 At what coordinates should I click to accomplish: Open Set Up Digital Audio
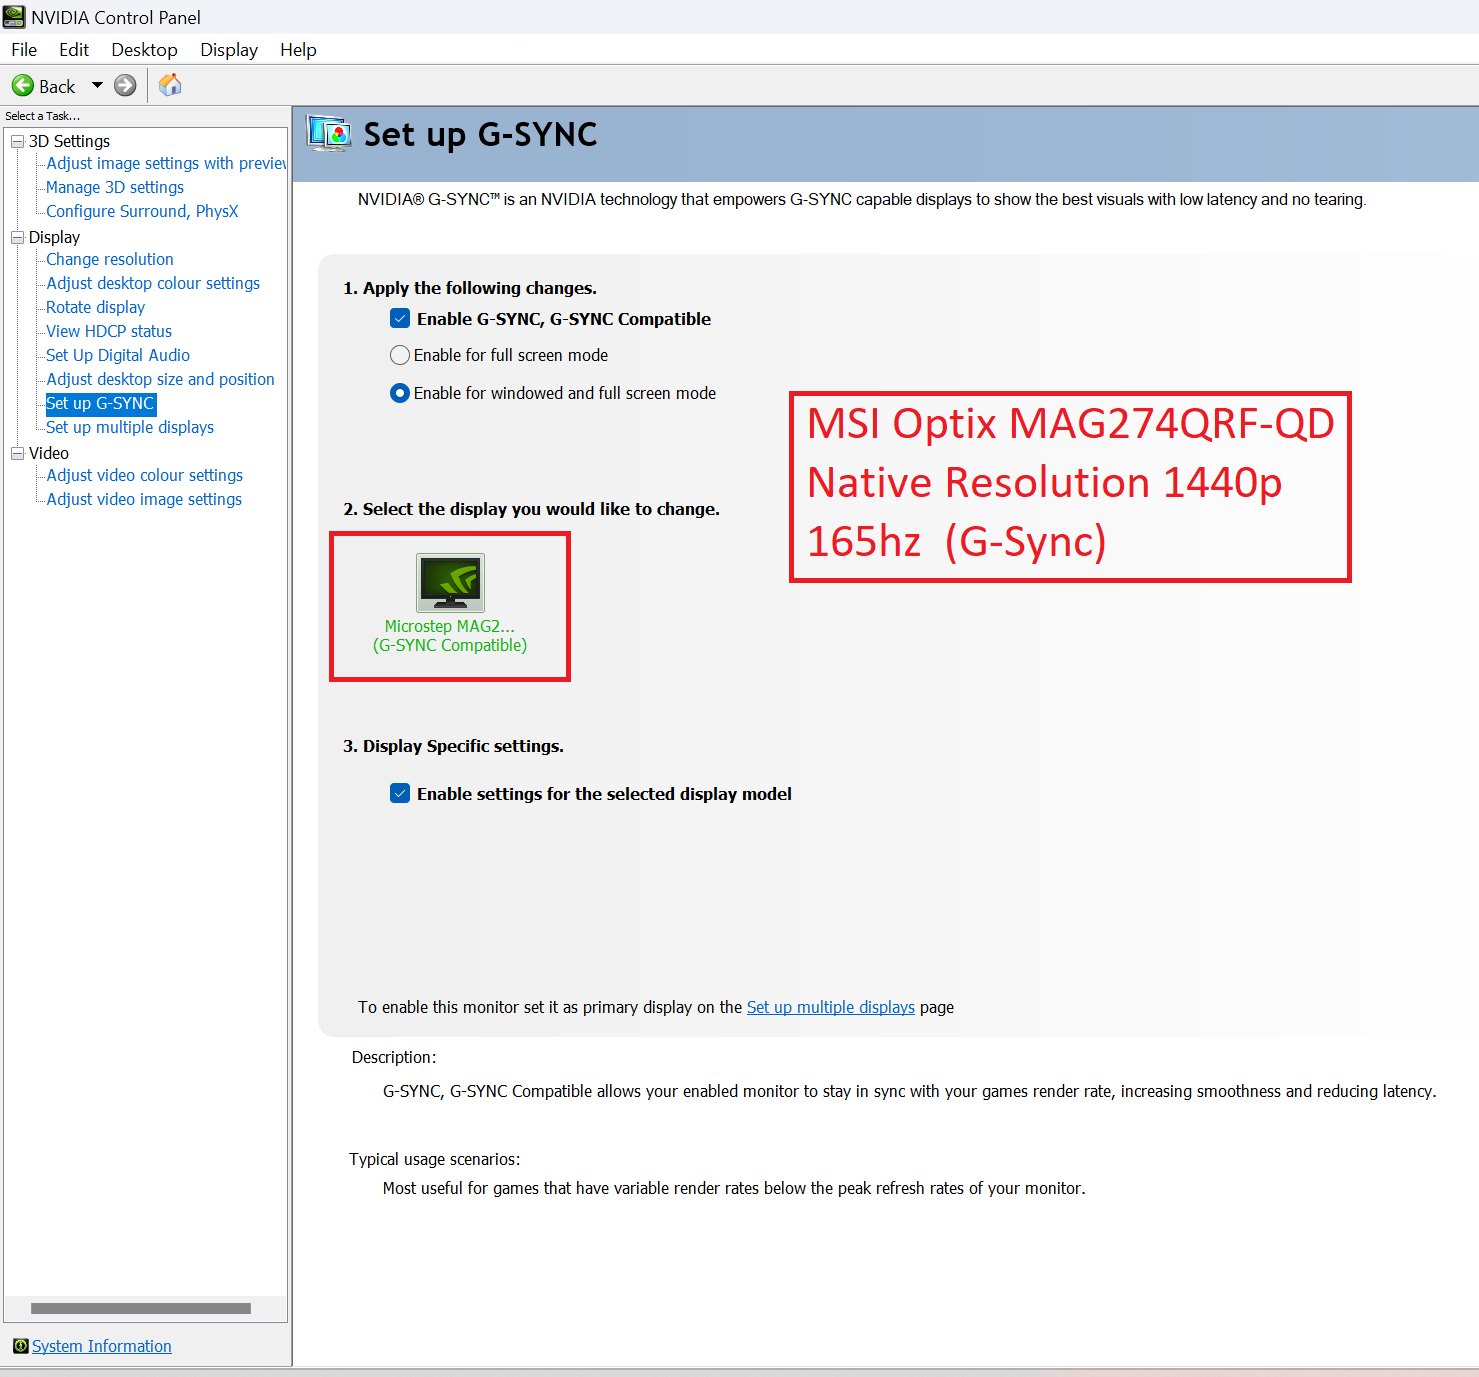click(118, 355)
